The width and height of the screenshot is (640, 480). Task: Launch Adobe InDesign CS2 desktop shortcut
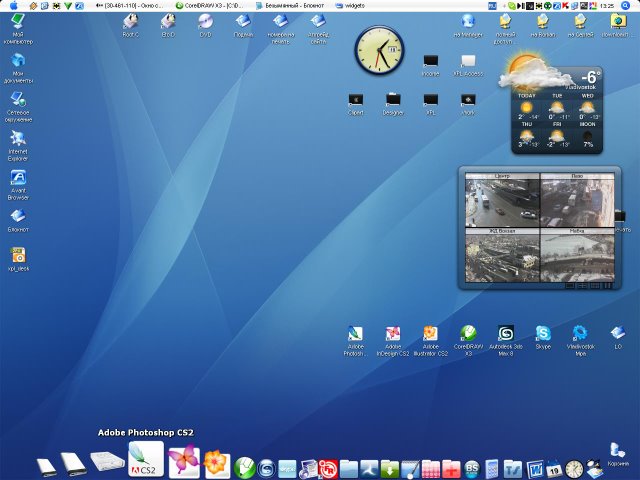point(393,341)
